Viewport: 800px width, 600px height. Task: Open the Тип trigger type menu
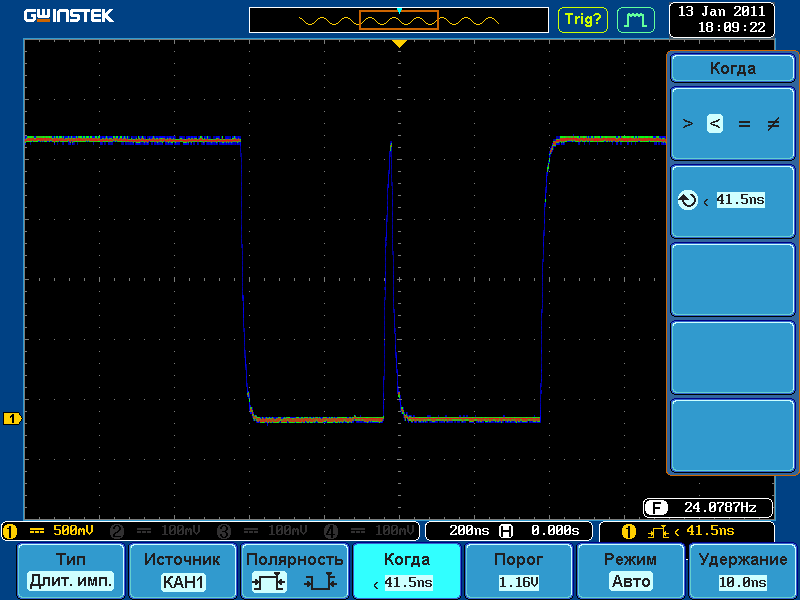[71, 570]
